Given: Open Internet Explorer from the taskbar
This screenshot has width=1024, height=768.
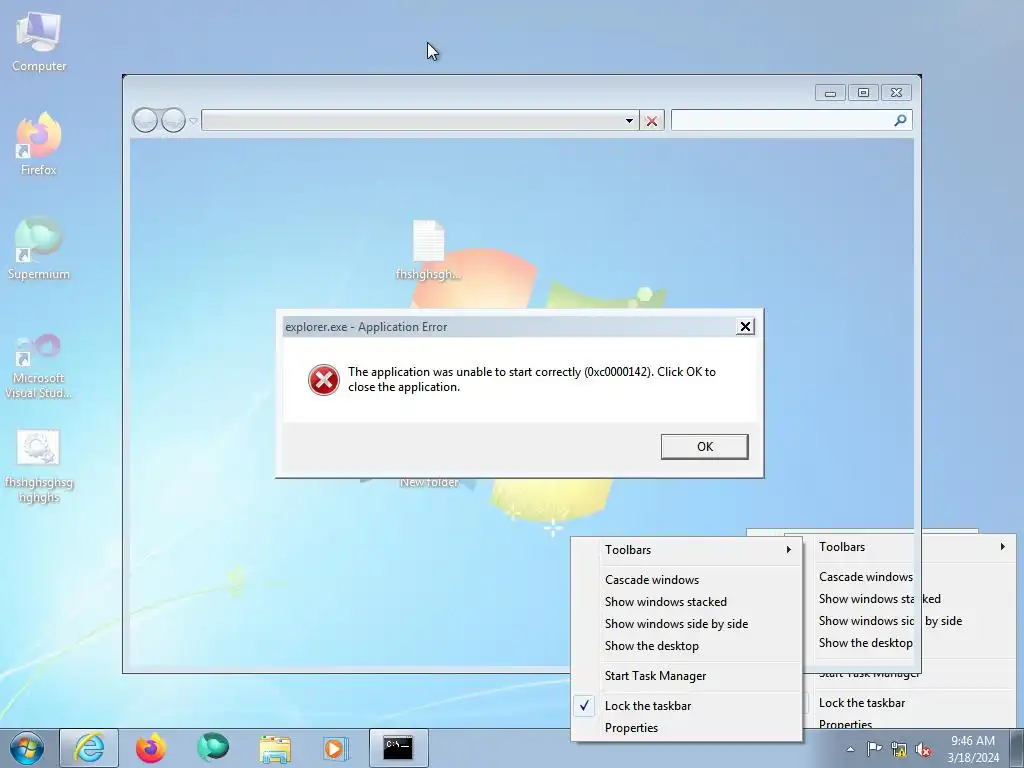Looking at the screenshot, I should (89, 748).
